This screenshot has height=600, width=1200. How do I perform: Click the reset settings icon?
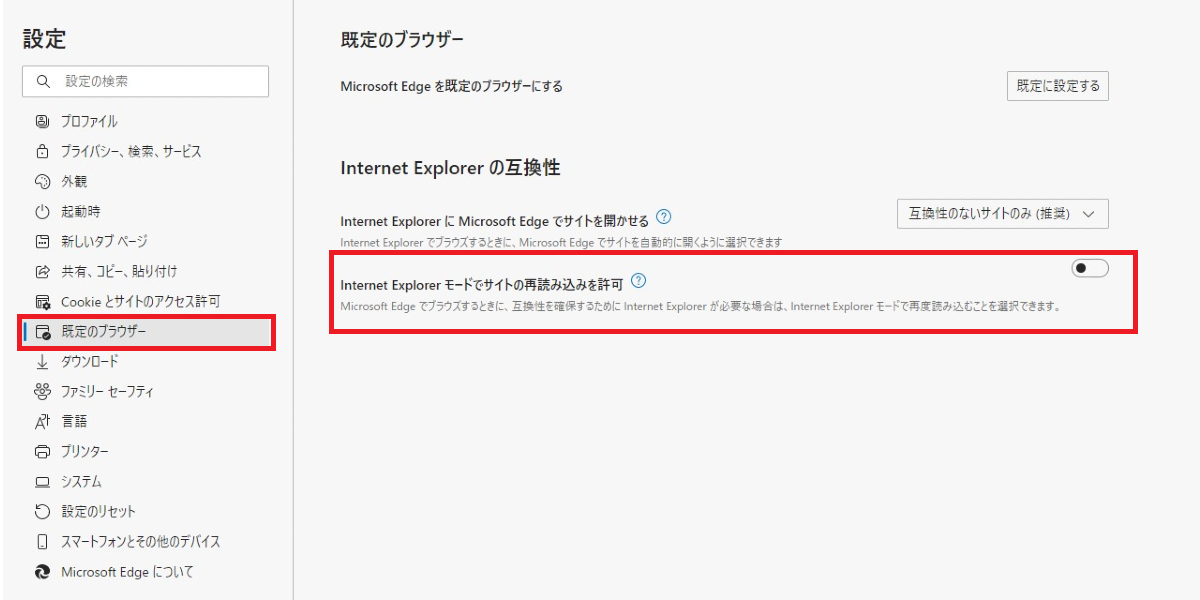[x=42, y=511]
